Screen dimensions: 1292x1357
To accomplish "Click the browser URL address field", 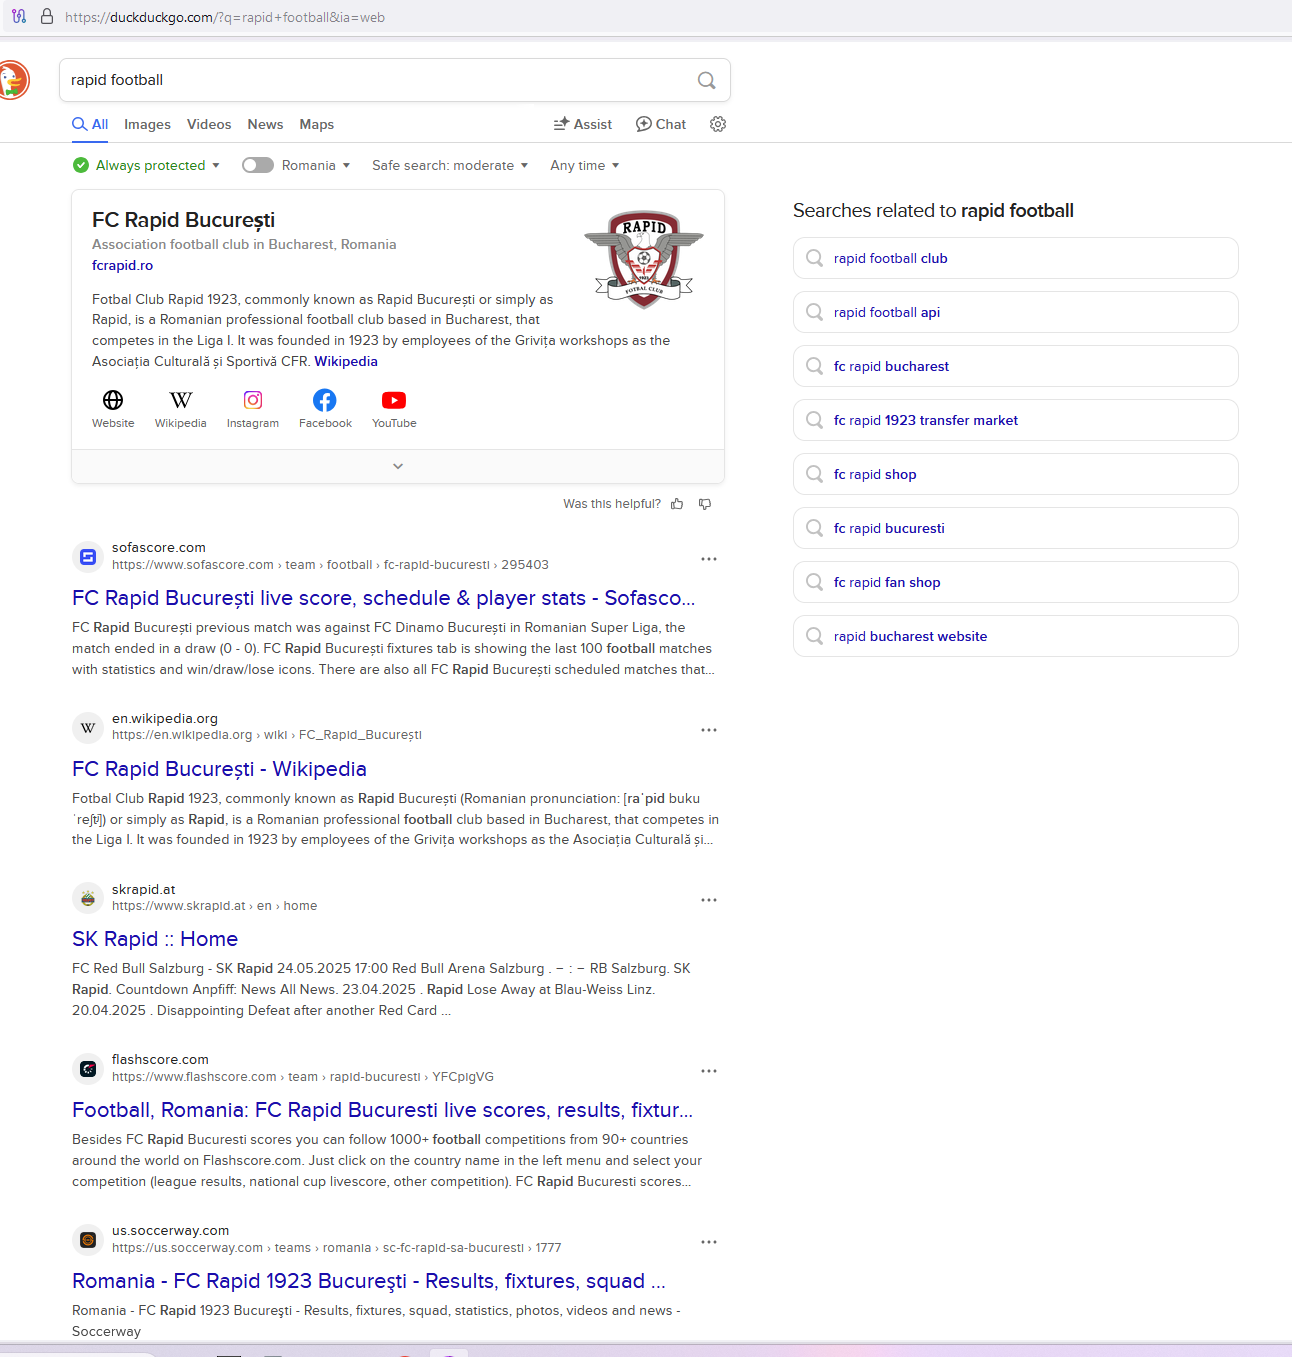I will point(225,17).
